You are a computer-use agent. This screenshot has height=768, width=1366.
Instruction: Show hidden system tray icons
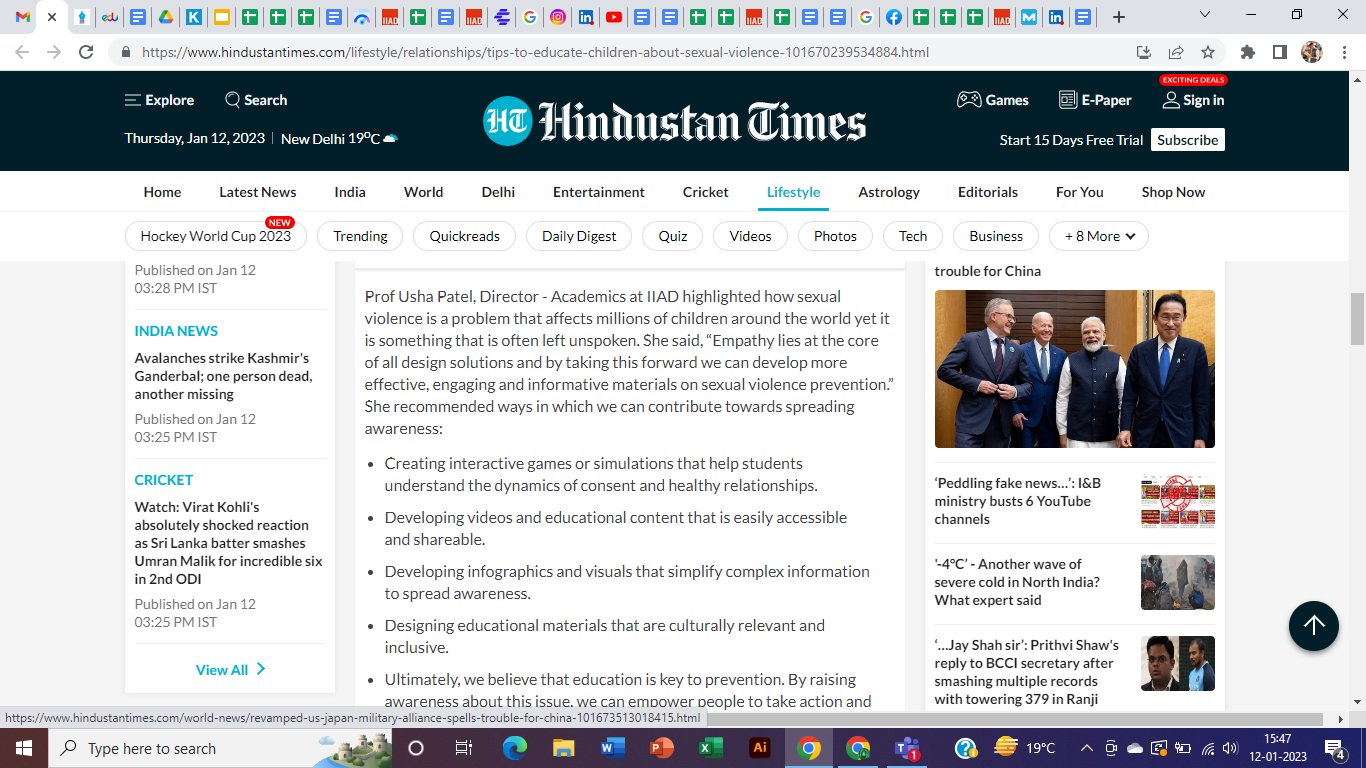tap(1086, 748)
